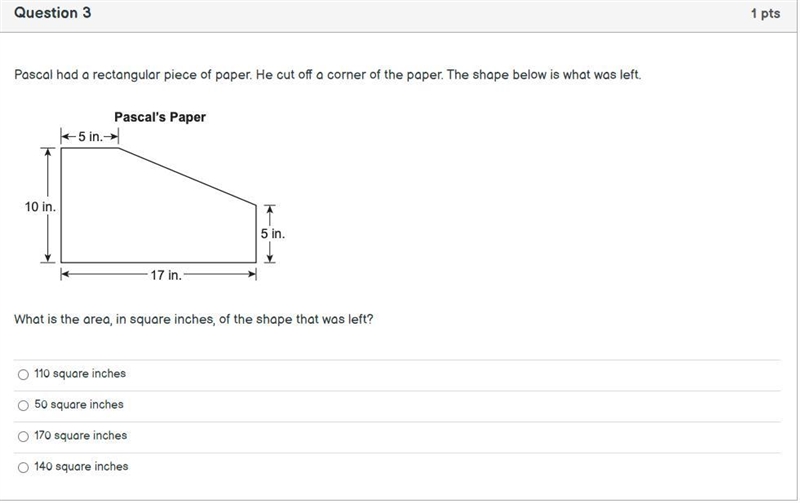Click the 5 in. label beside the short side
Screen dimensions: 800x503
coord(273,234)
